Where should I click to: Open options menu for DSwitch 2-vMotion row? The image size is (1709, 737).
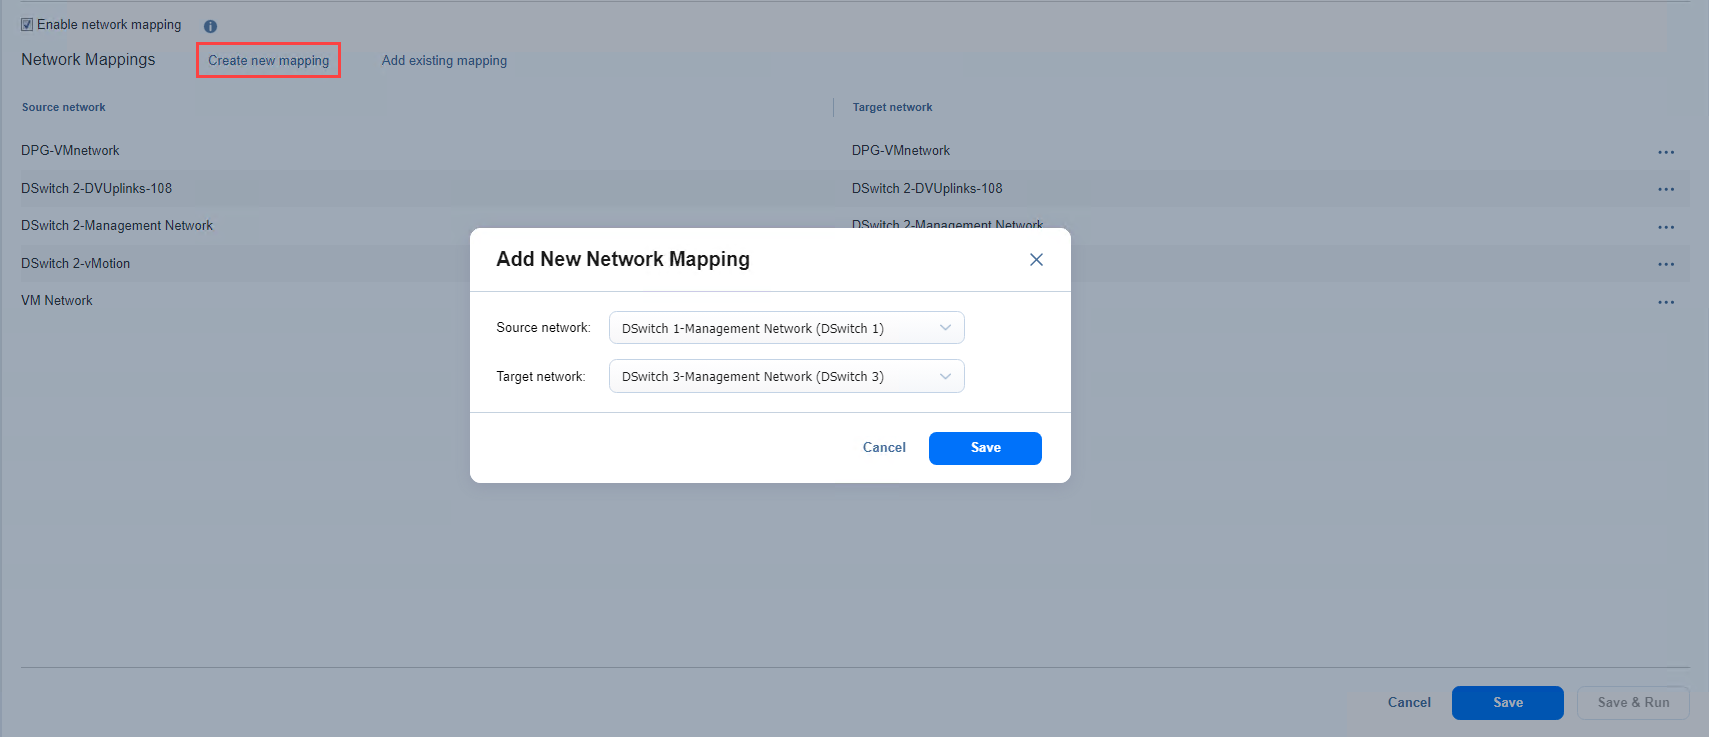(x=1665, y=264)
